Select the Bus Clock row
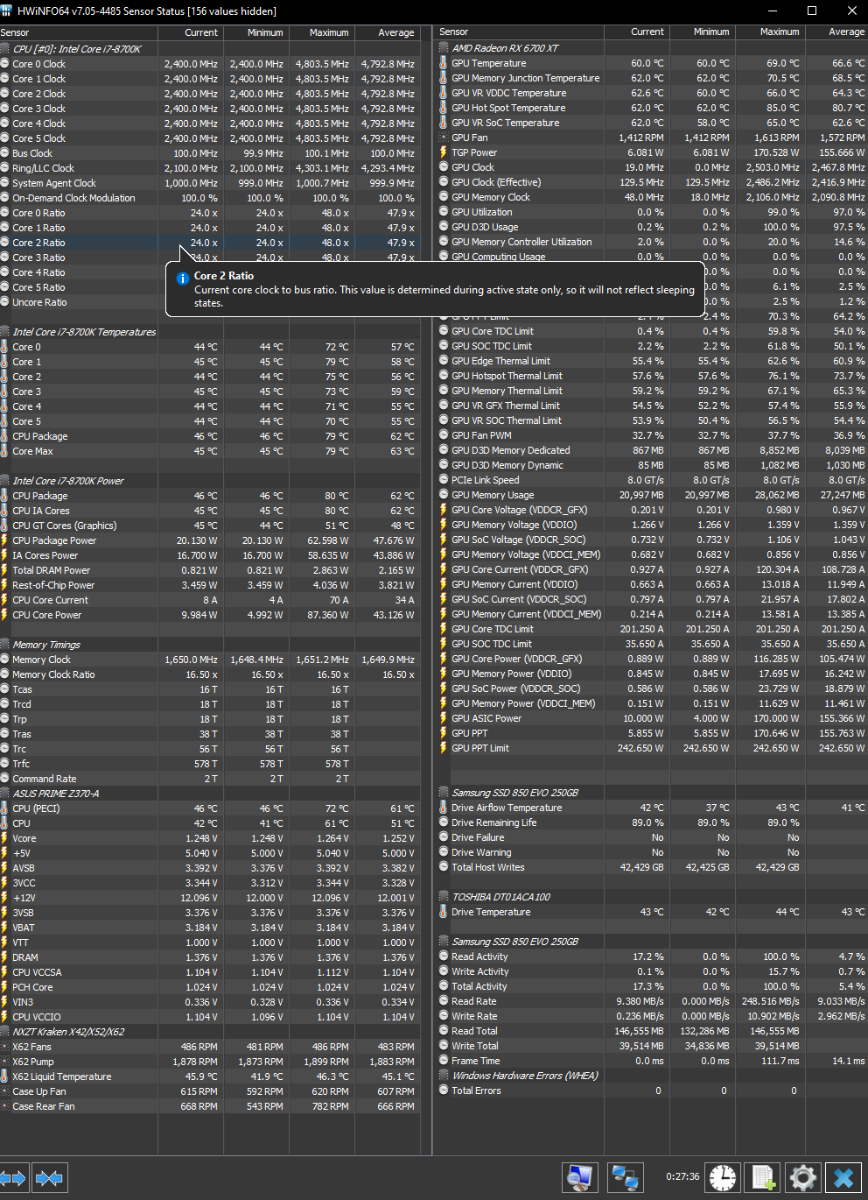 (210, 153)
